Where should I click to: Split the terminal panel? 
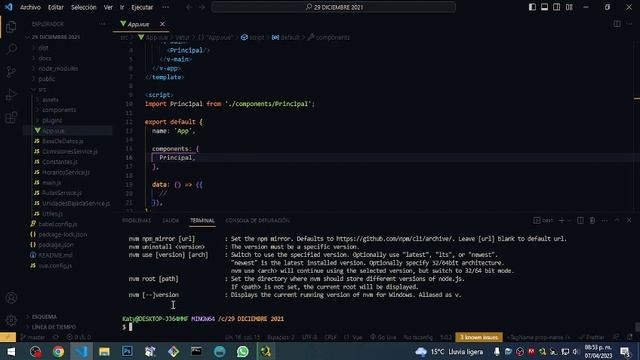pos(580,220)
